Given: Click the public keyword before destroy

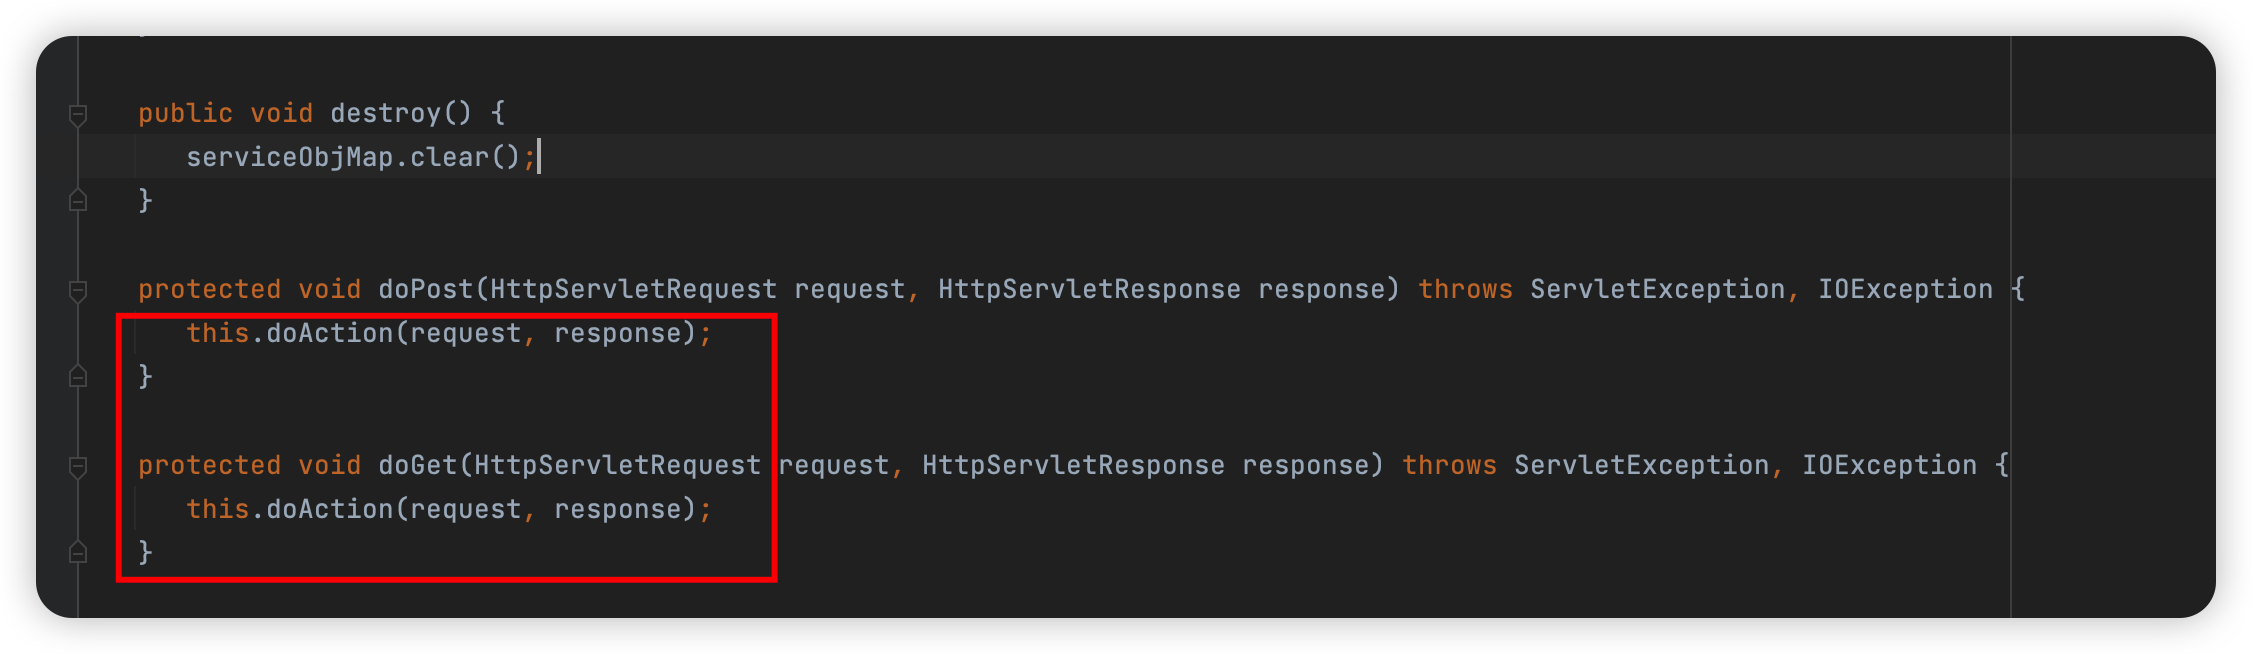Looking at the screenshot, I should 185,113.
